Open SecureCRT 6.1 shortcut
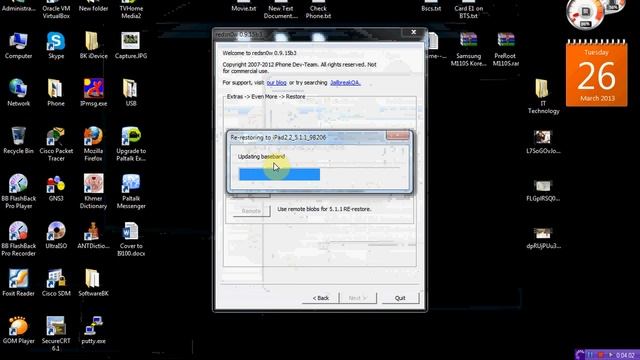 [x=56, y=333]
